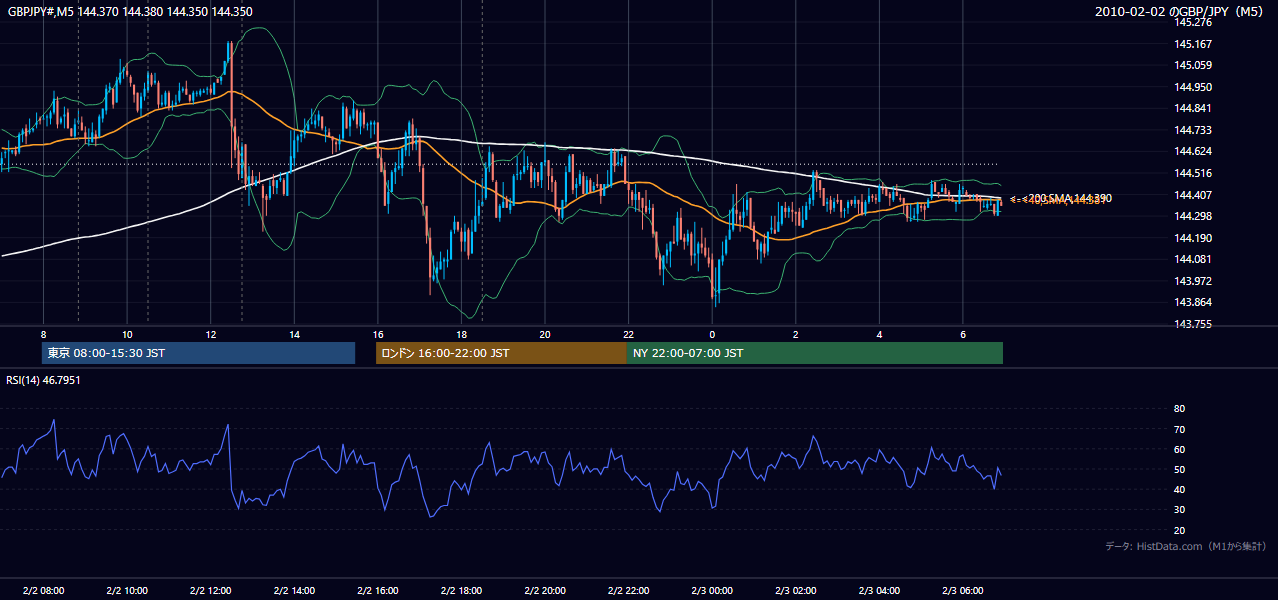
Task: Click the 2/2 16:00 timestamp label
Action: pyautogui.click(x=377, y=591)
